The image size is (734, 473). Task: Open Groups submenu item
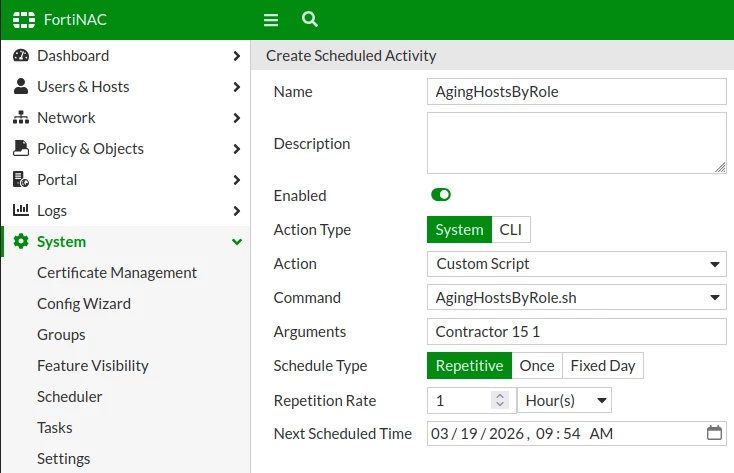coord(61,334)
